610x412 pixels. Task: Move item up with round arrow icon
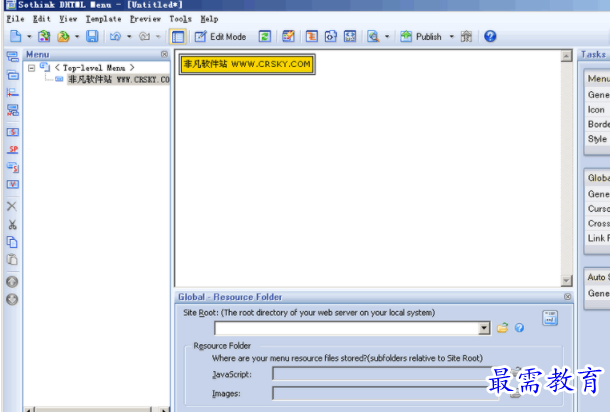[12, 282]
